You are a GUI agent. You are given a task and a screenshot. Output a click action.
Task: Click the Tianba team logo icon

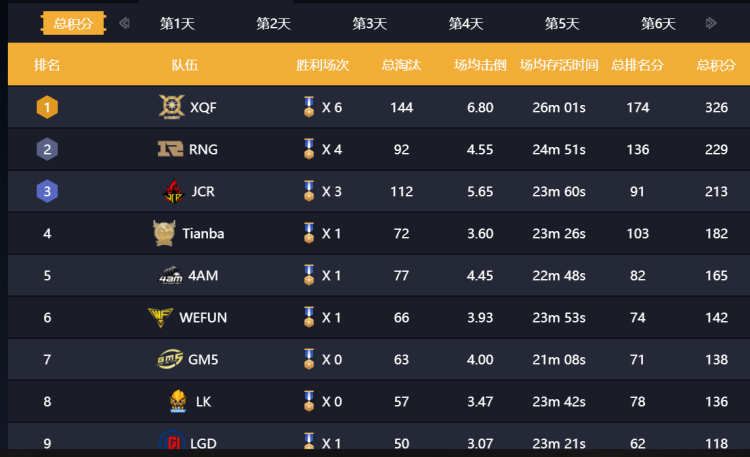[165, 233]
